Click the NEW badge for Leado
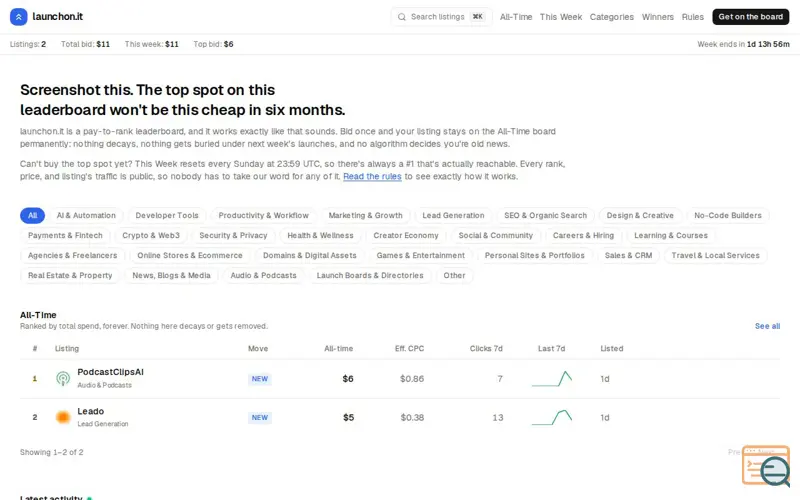 260,417
